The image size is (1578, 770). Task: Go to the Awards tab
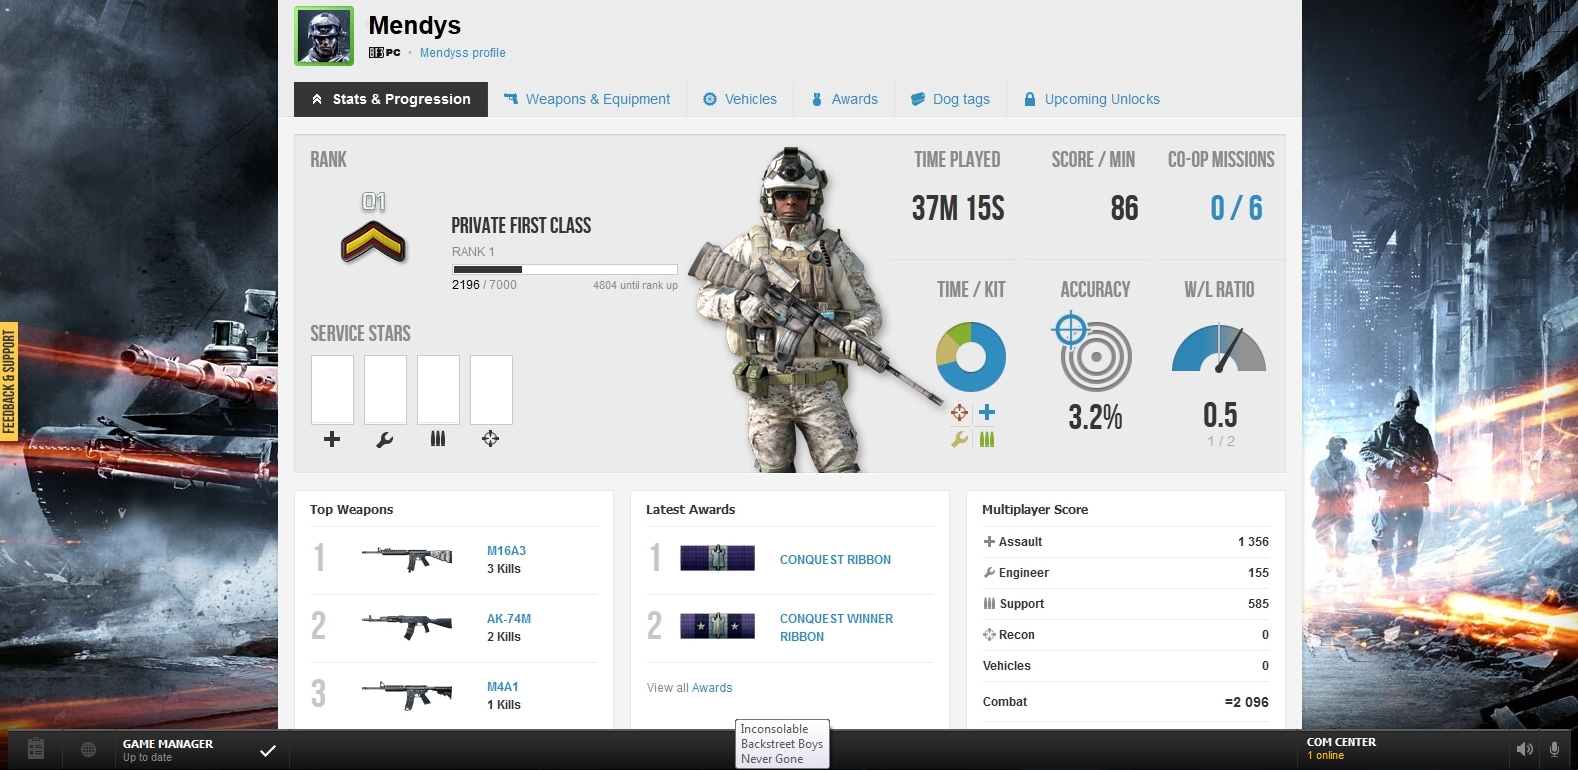click(844, 99)
